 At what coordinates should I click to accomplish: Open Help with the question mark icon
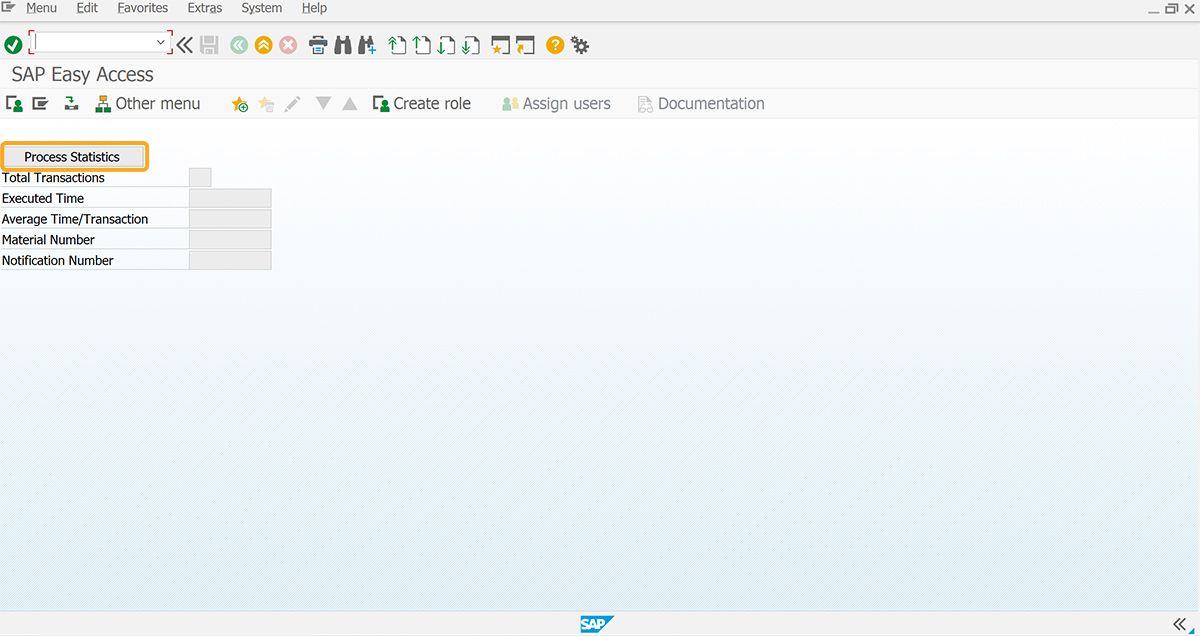(555, 45)
